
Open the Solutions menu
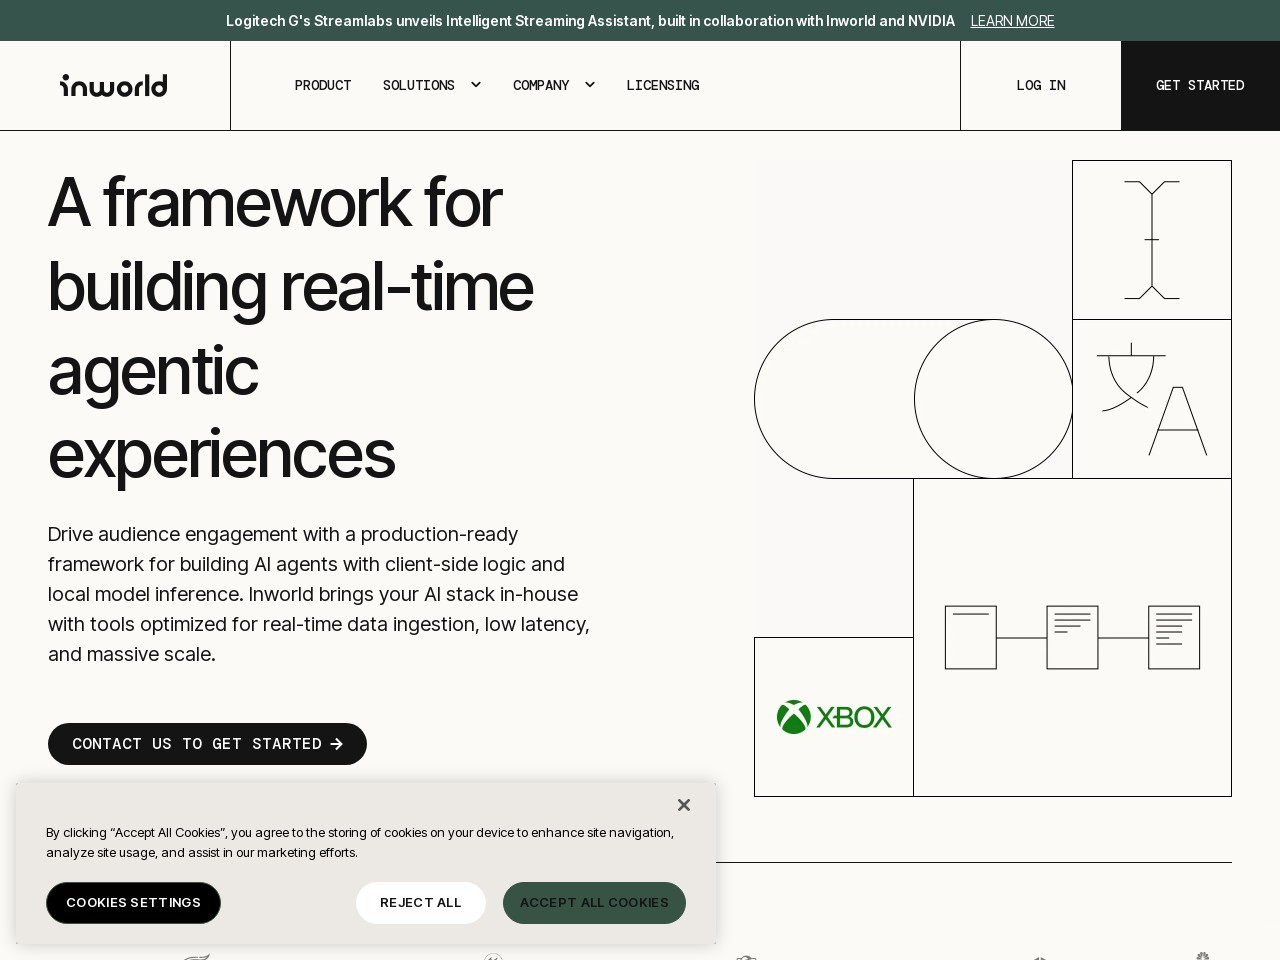click(419, 85)
